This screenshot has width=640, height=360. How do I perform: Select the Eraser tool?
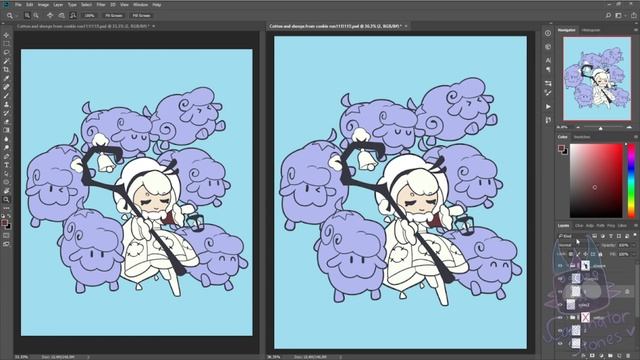click(x=6, y=122)
